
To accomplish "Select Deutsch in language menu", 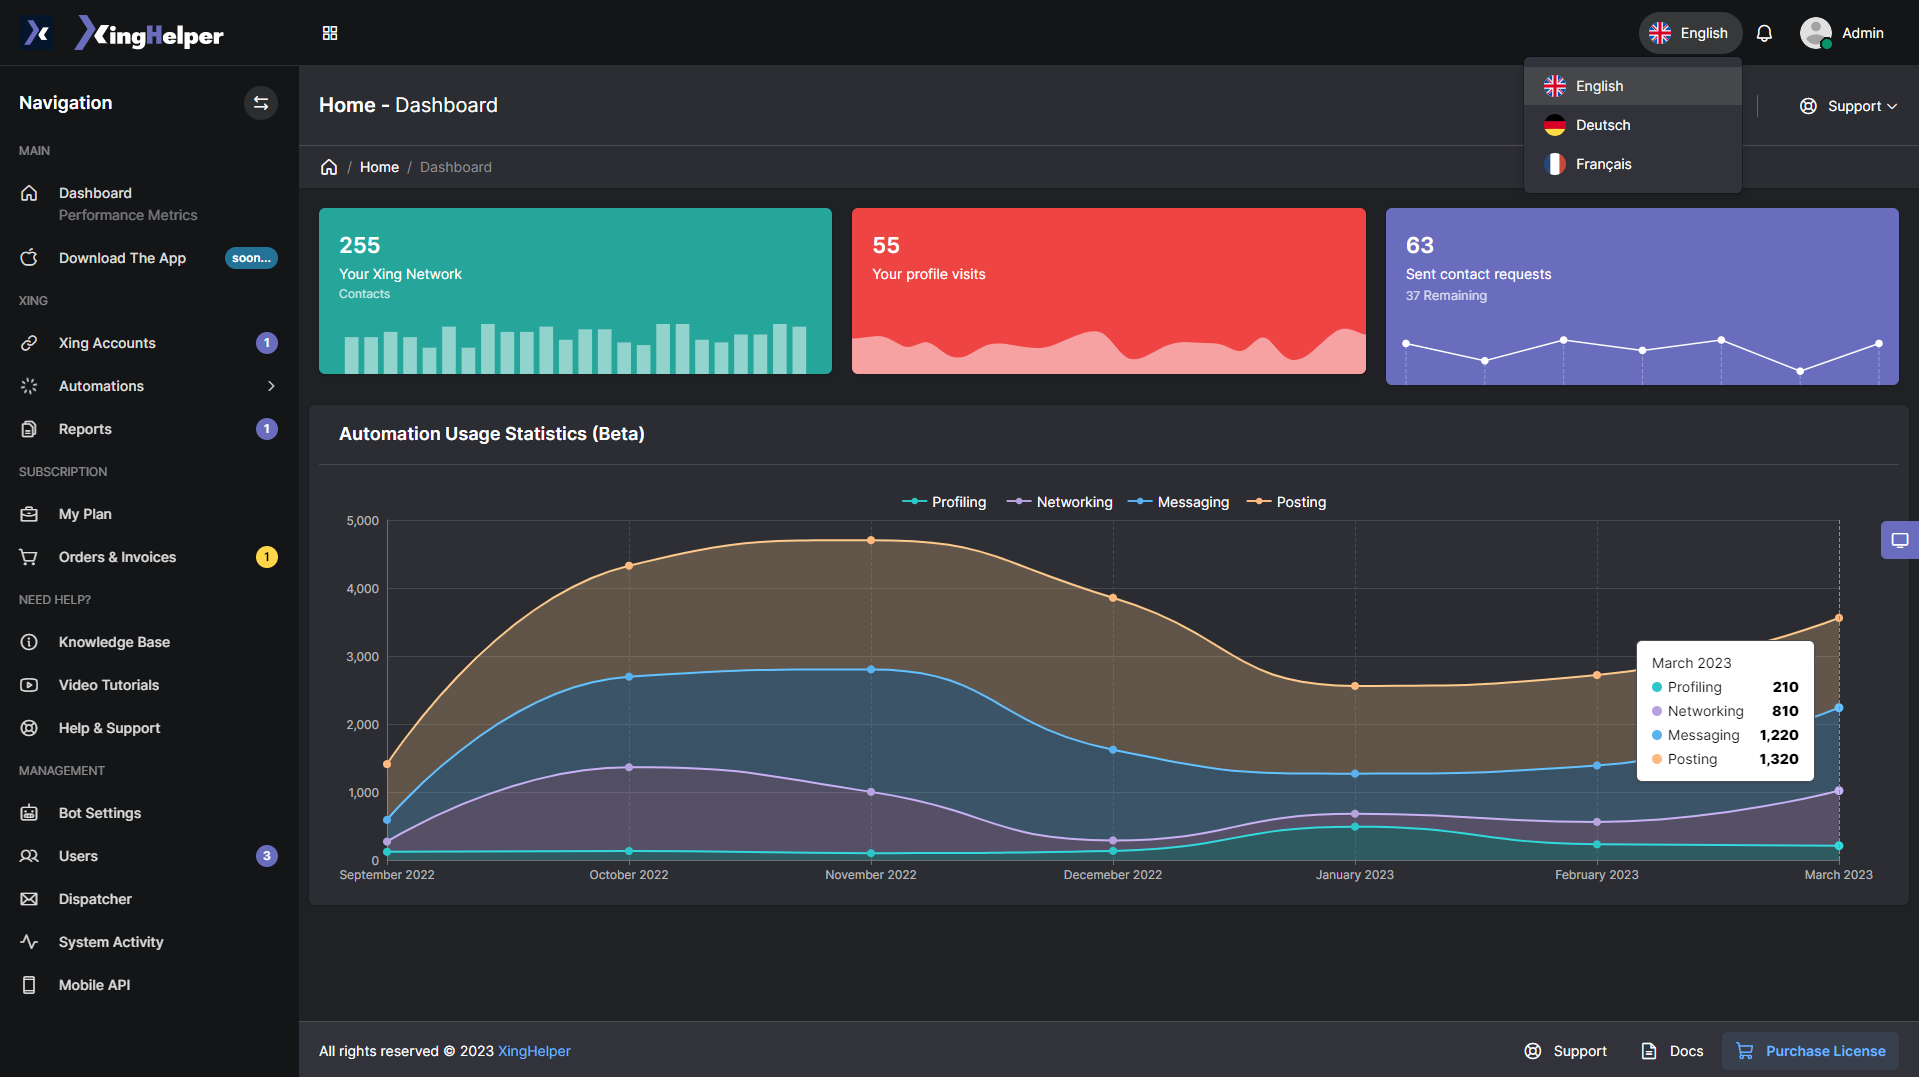I will click(1633, 125).
